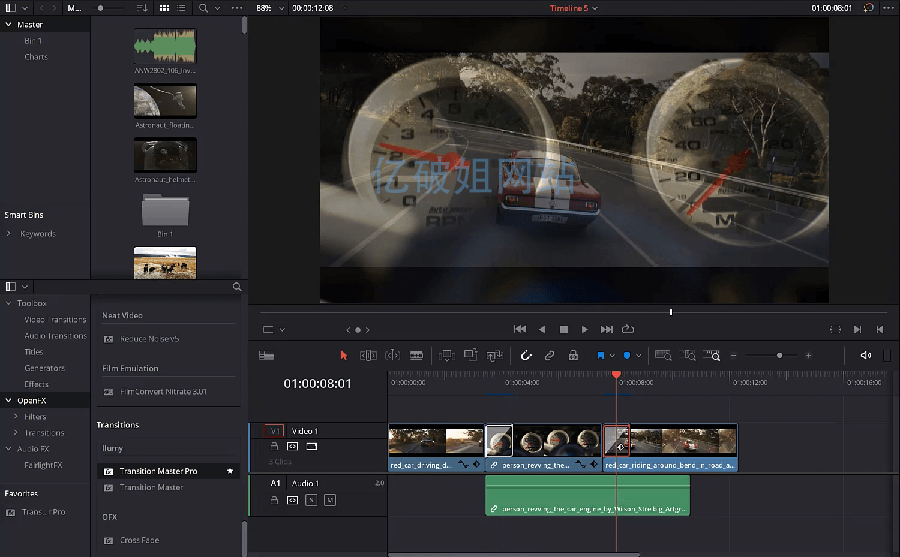Viewport: 900px width, 557px height.
Task: Toggle Loop playback icon
Action: [628, 329]
